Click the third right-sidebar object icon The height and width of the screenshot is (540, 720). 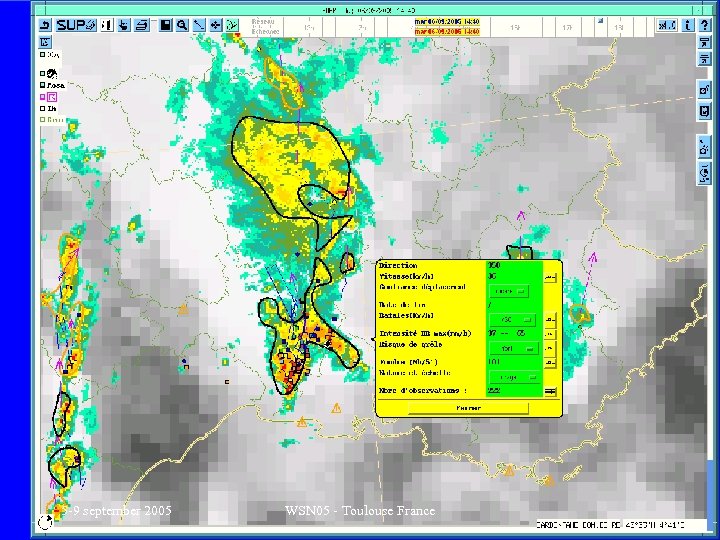pyautogui.click(x=704, y=90)
